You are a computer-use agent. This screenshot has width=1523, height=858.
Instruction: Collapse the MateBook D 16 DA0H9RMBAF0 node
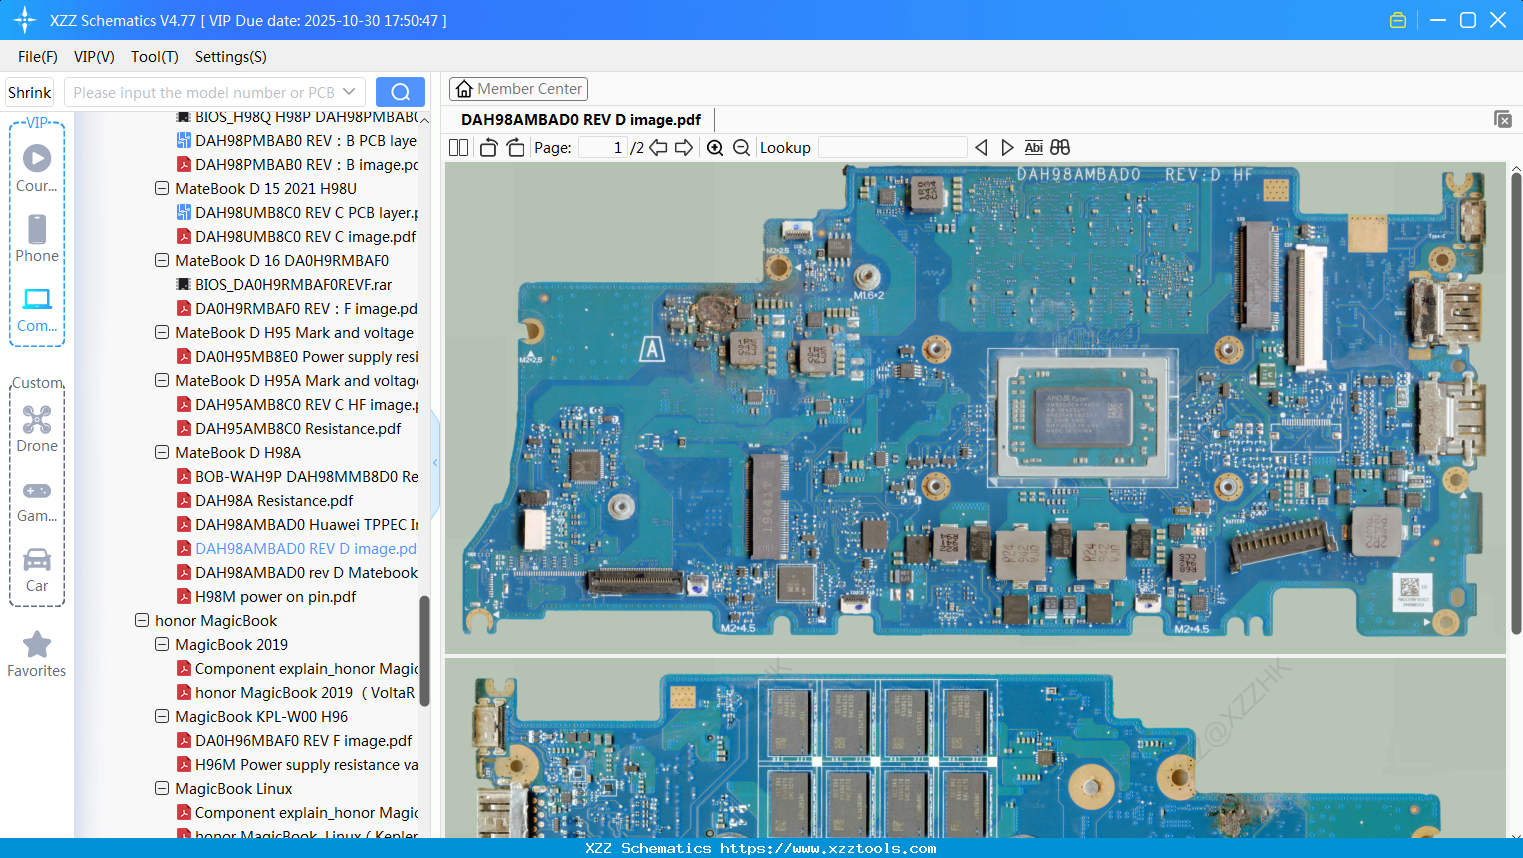tap(162, 260)
